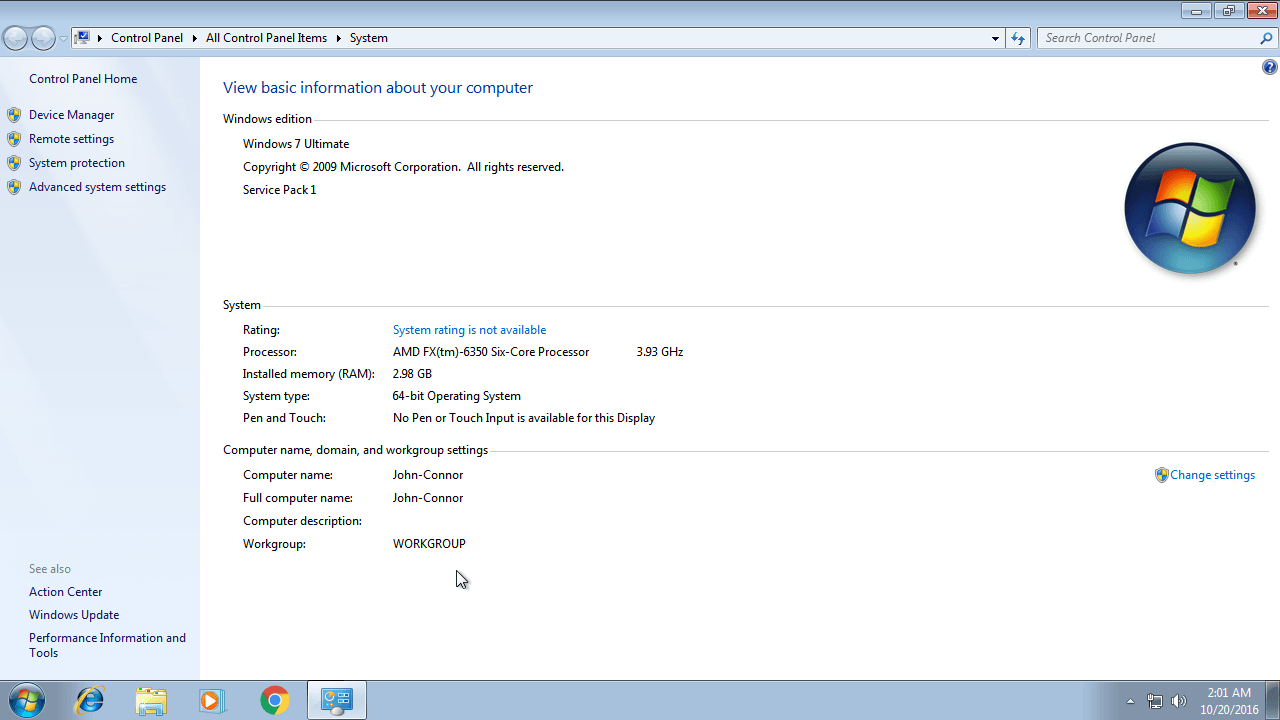
Task: Open Windows Explorer from the taskbar
Action: (151, 700)
